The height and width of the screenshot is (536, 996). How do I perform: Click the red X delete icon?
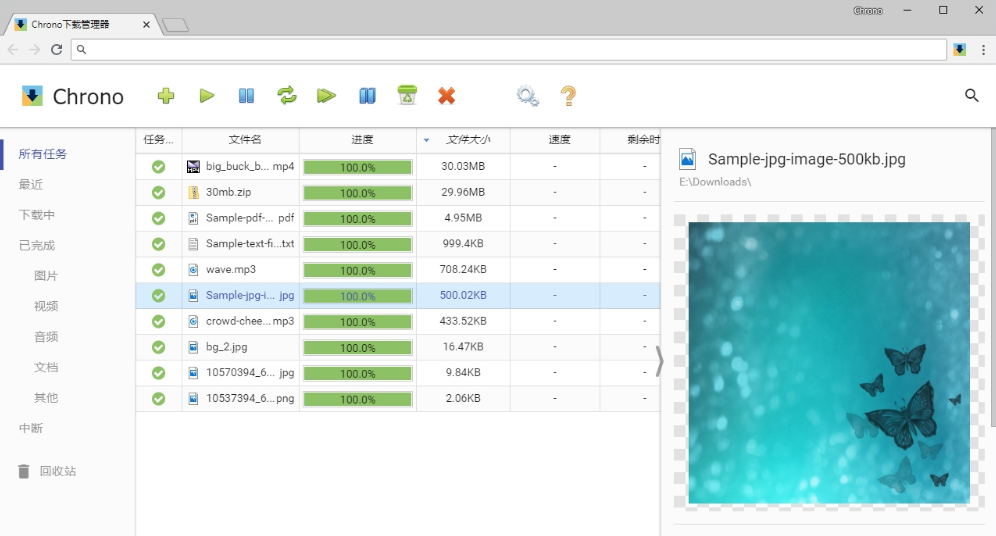(447, 96)
